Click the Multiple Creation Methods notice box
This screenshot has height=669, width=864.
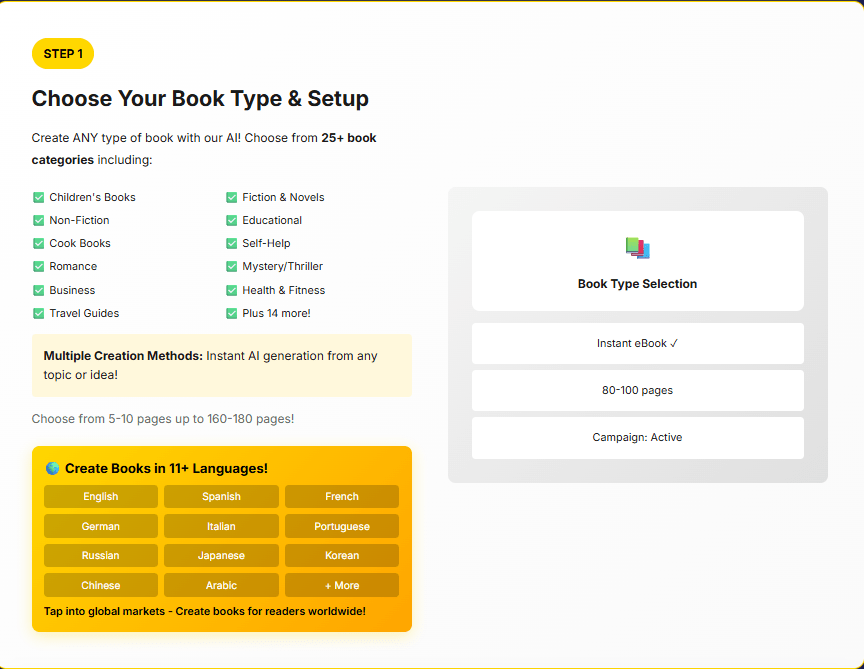[x=221, y=365]
